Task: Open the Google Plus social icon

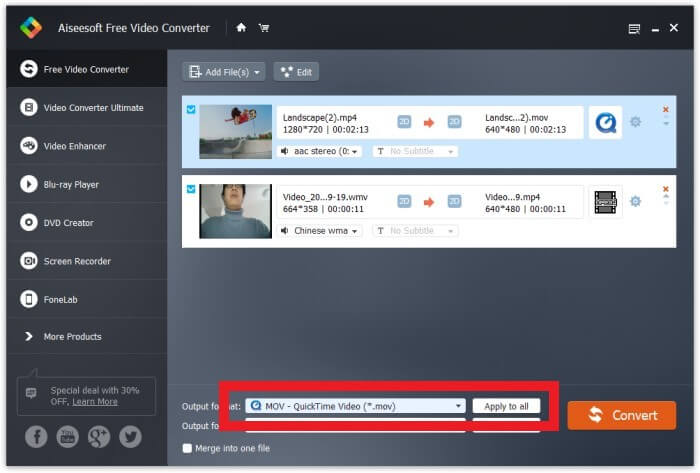Action: pos(99,436)
